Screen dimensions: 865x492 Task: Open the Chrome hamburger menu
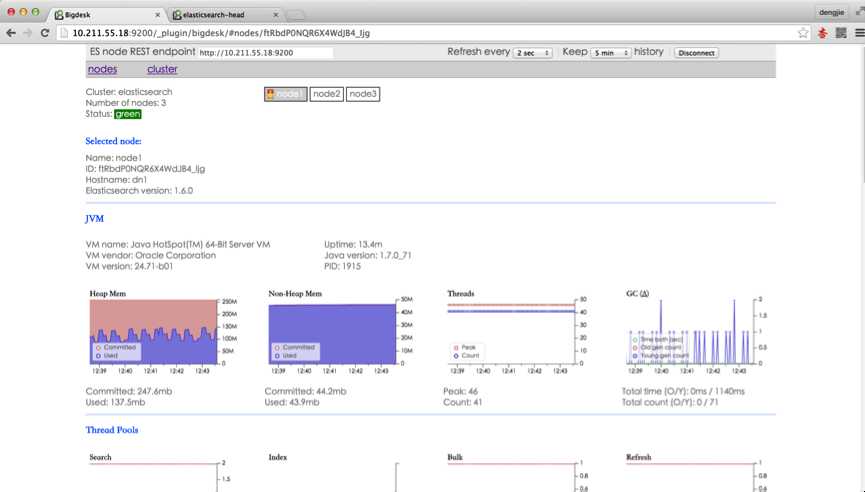point(859,33)
